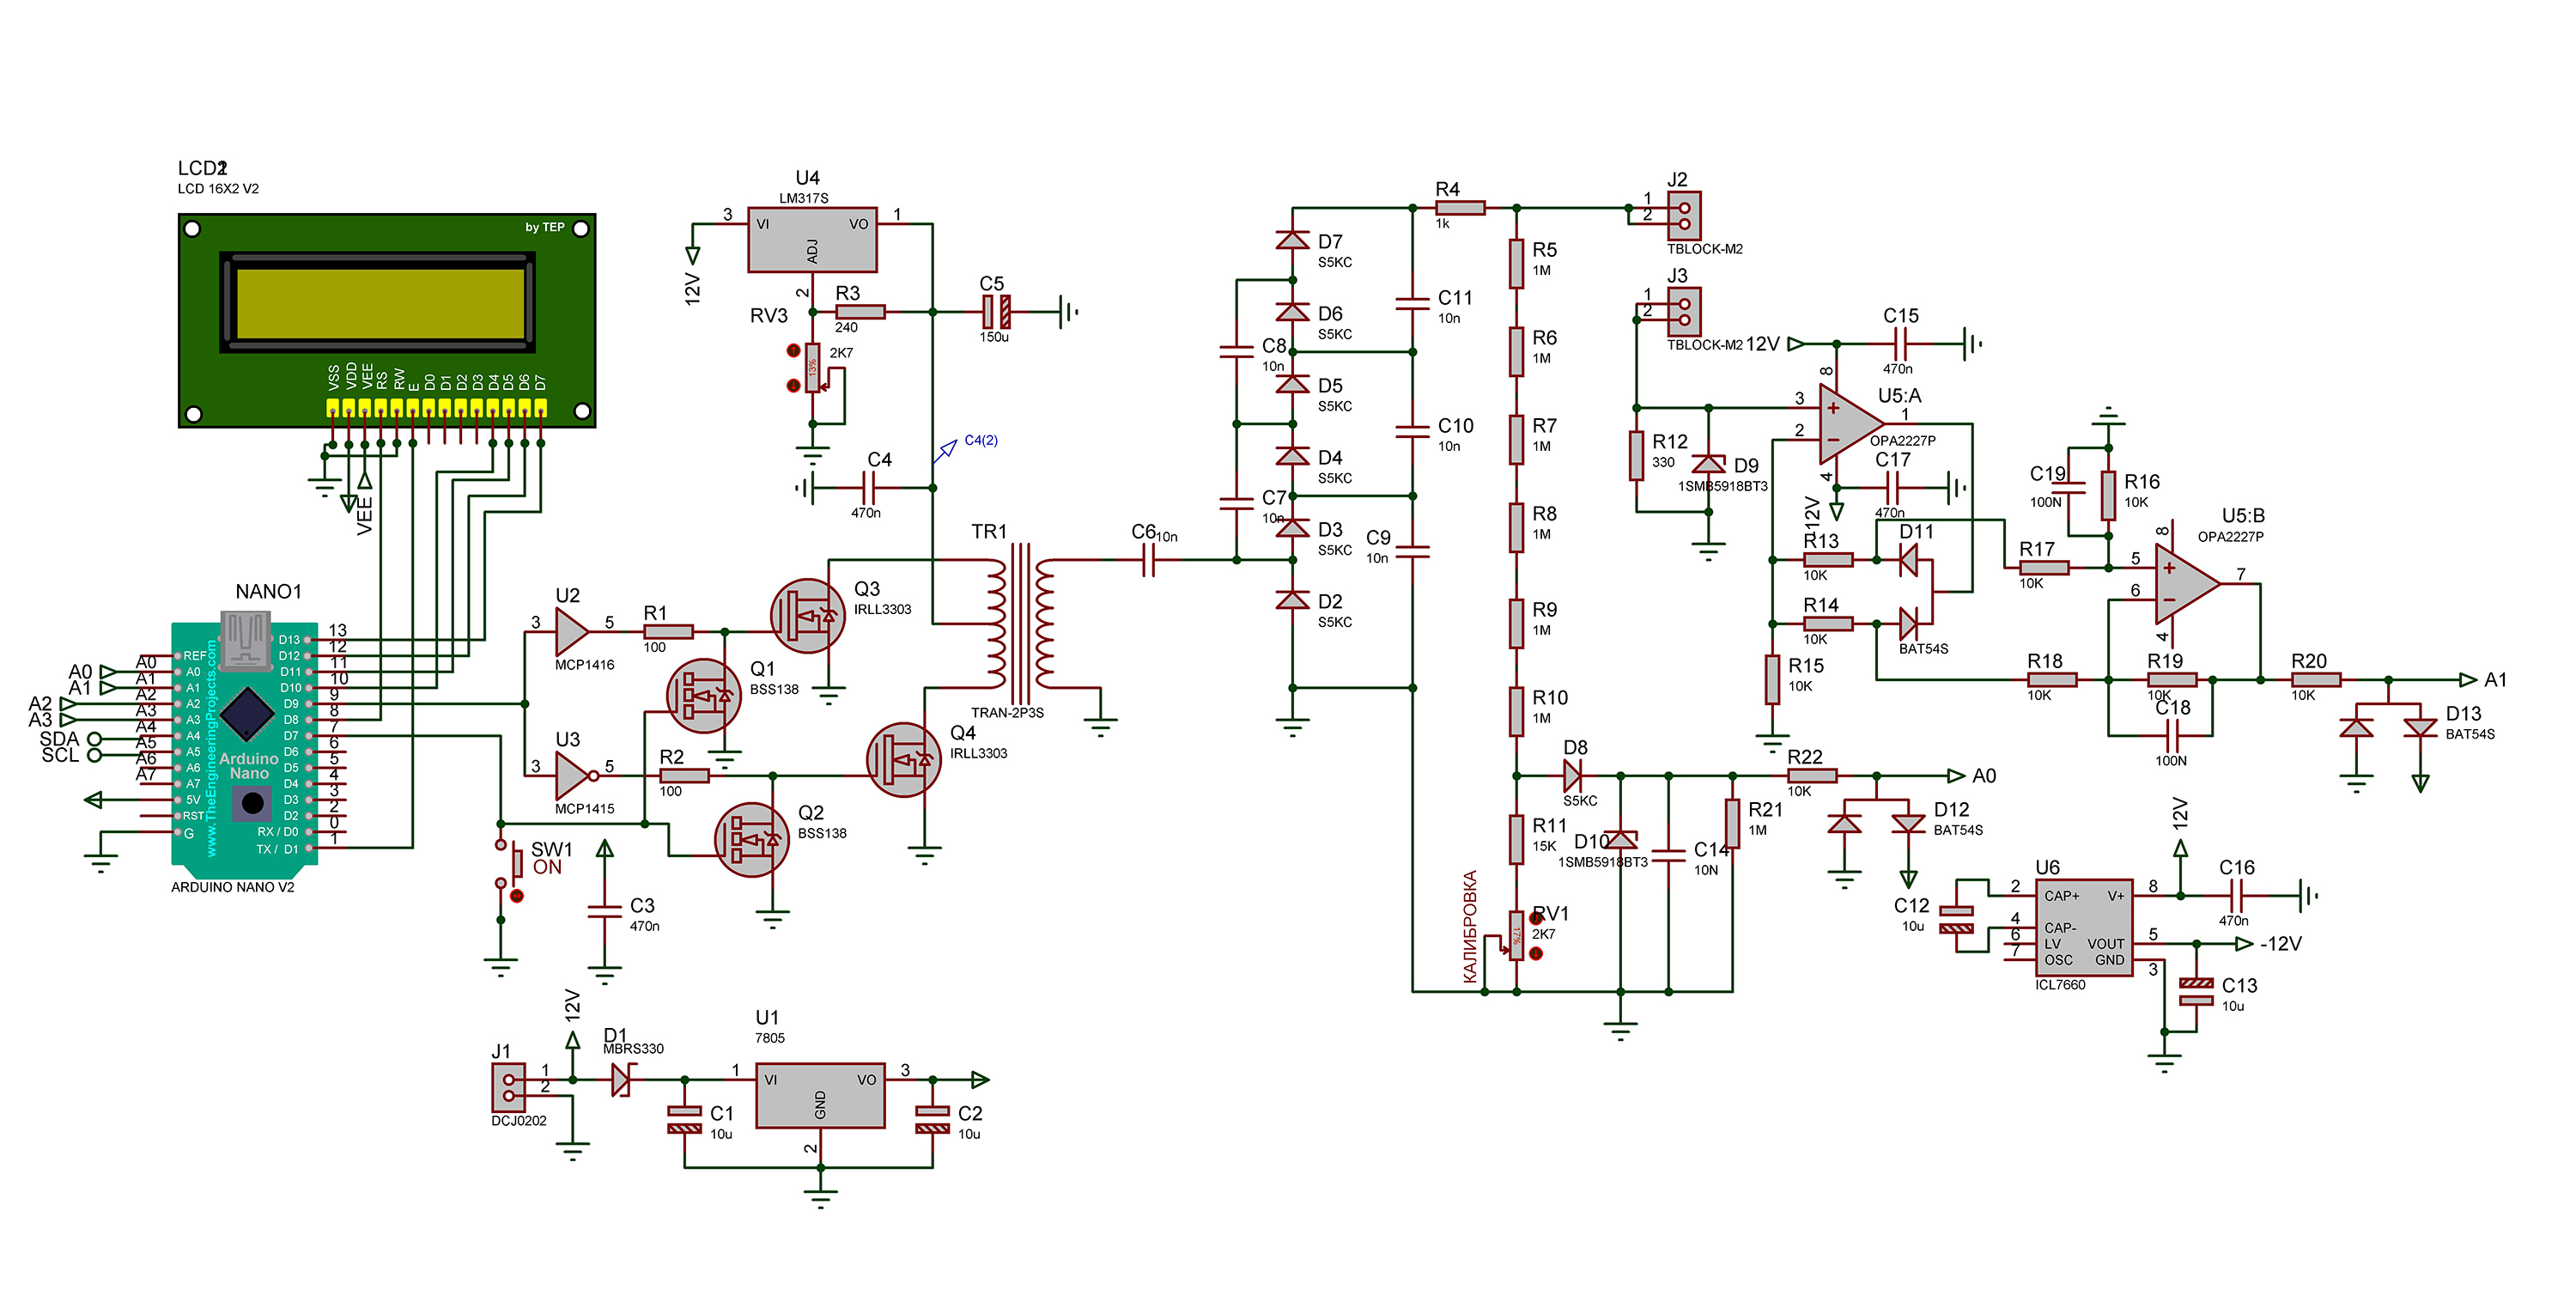Click the Arduino Nano board symbol
The width and height of the screenshot is (2576, 1296).
245,742
